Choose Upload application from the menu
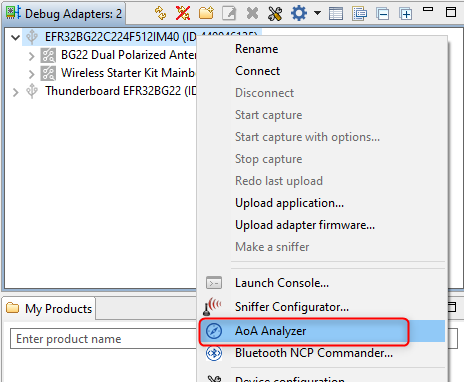464x382 pixels. pyautogui.click(x=289, y=203)
